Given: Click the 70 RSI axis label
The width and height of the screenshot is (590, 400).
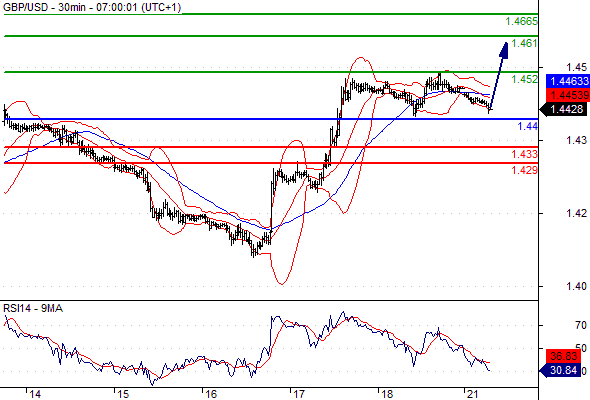Looking at the screenshot, I should (x=581, y=325).
